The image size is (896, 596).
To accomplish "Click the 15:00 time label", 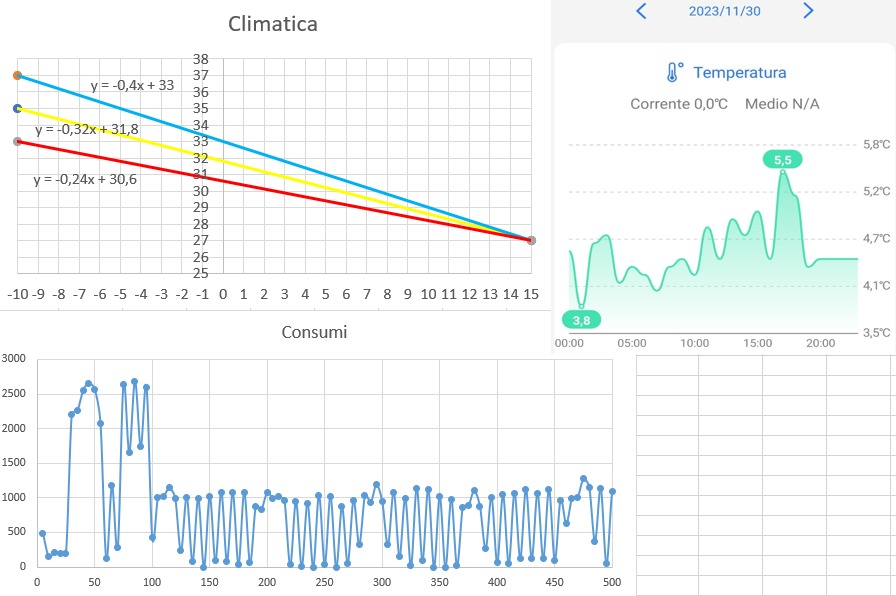I will pyautogui.click(x=758, y=343).
